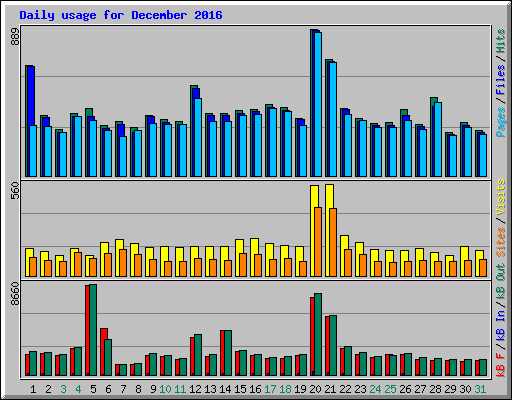Image resolution: width=512 pixels, height=400 pixels.
Task: Click day 27 on the x-axis
Action: pos(420,389)
